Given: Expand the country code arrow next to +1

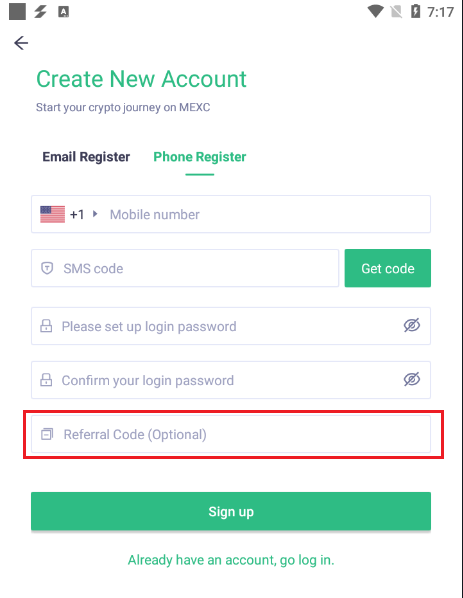Looking at the screenshot, I should coord(95,214).
